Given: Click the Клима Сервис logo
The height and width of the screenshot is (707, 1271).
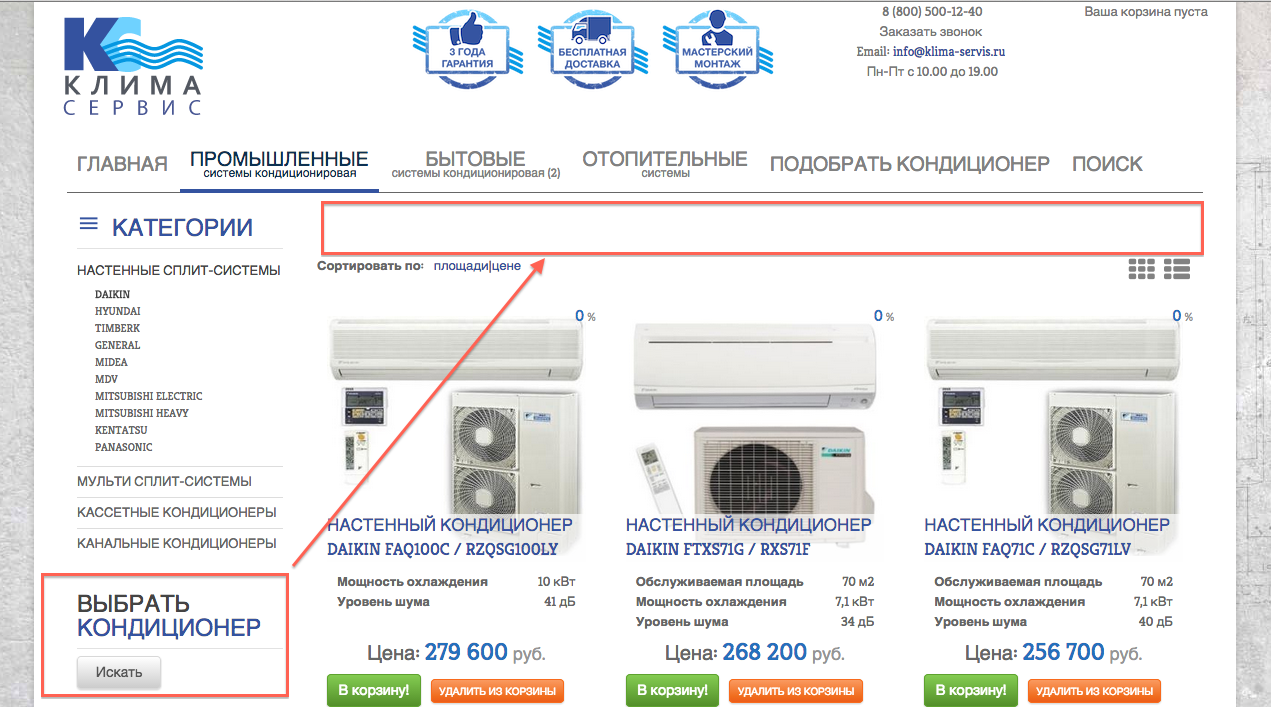Looking at the screenshot, I should 132,66.
